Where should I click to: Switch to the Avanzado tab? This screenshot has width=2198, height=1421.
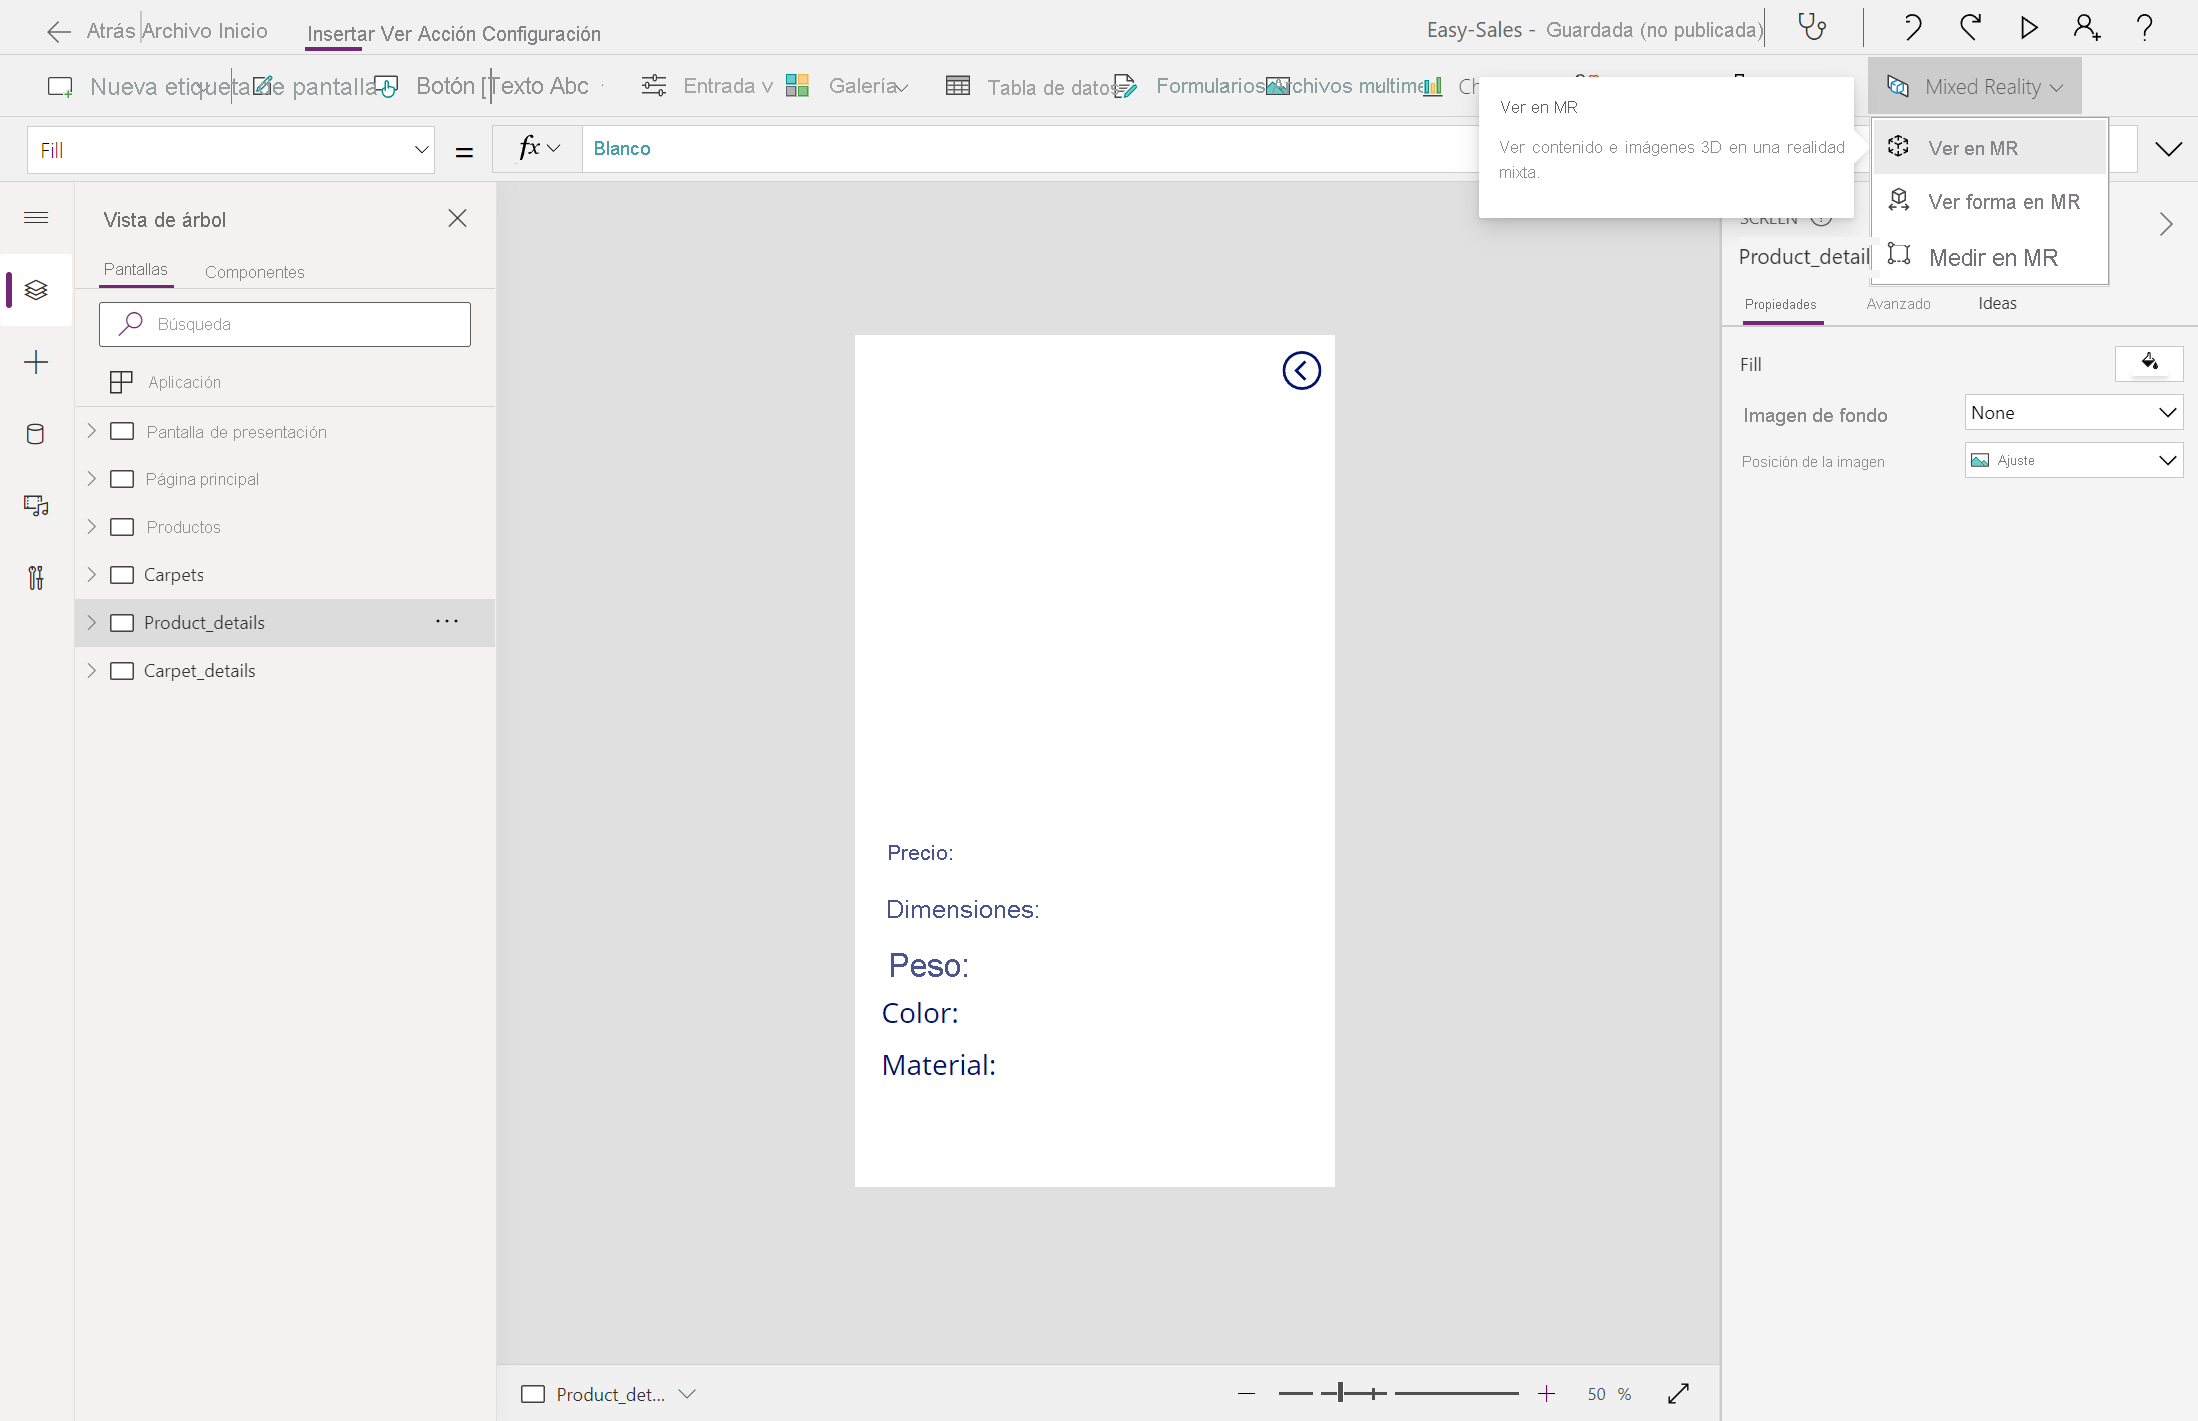click(x=1898, y=304)
